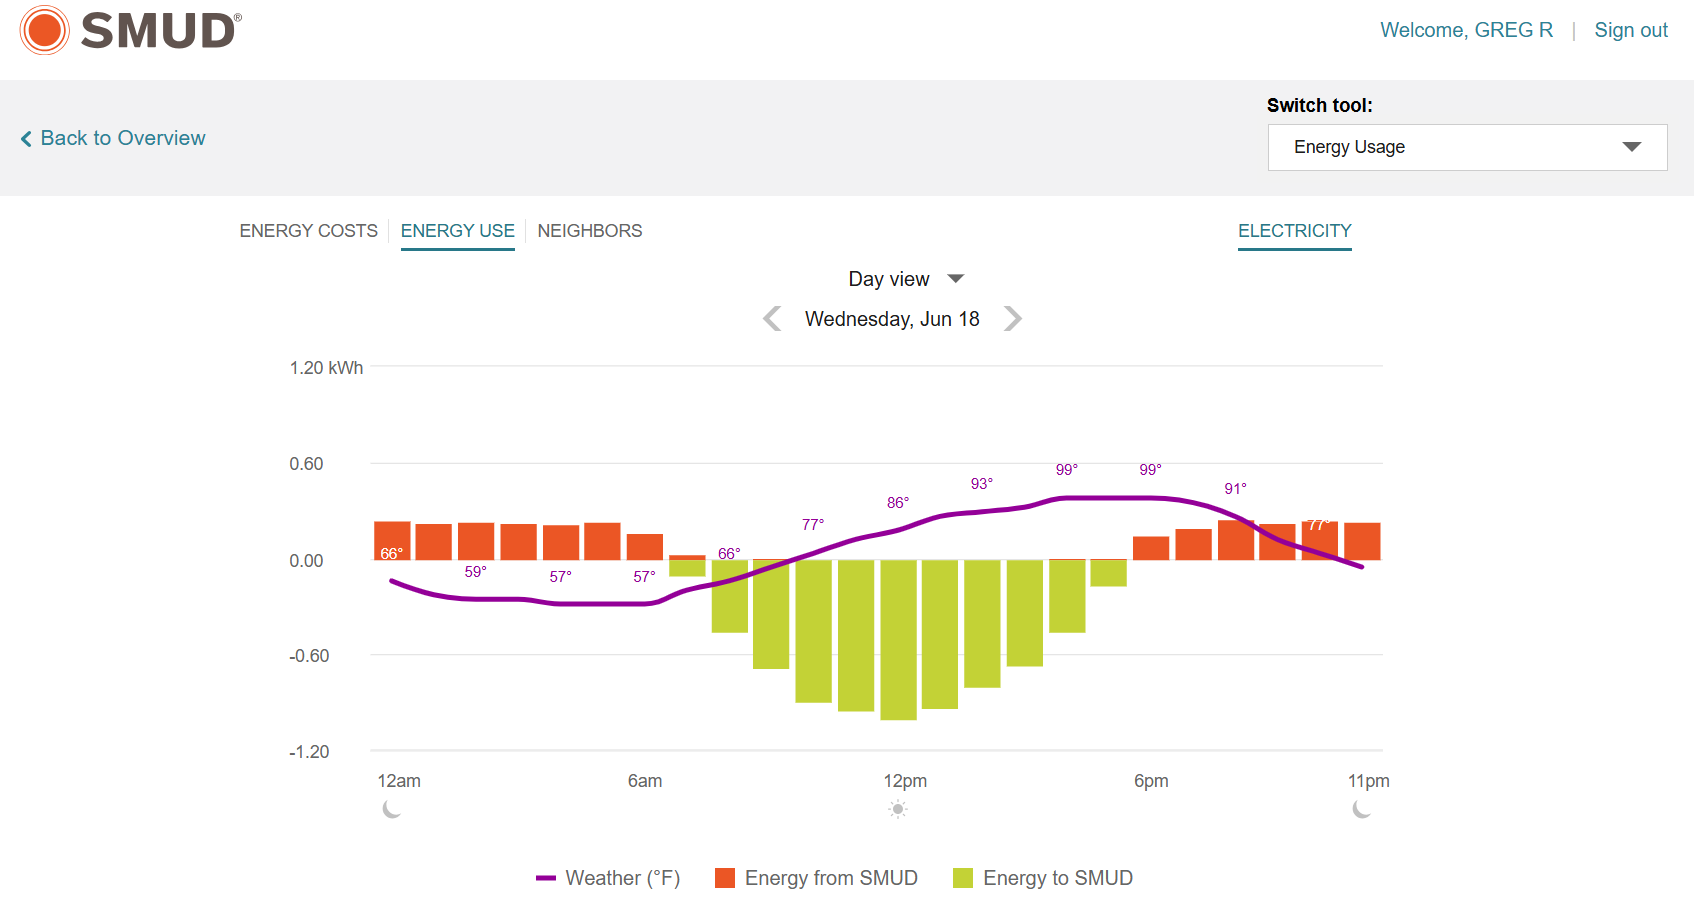Image resolution: width=1694 pixels, height=916 pixels.
Task: Open the Switch tool Energy Usage dropdown
Action: click(x=1466, y=147)
